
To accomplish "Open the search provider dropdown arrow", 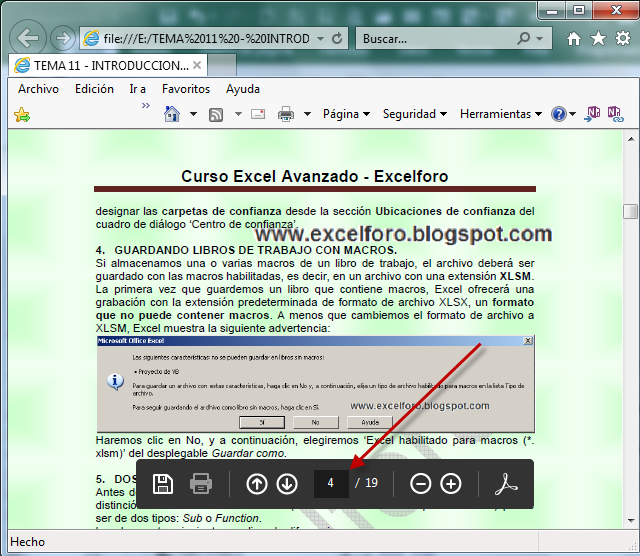I will (540, 39).
